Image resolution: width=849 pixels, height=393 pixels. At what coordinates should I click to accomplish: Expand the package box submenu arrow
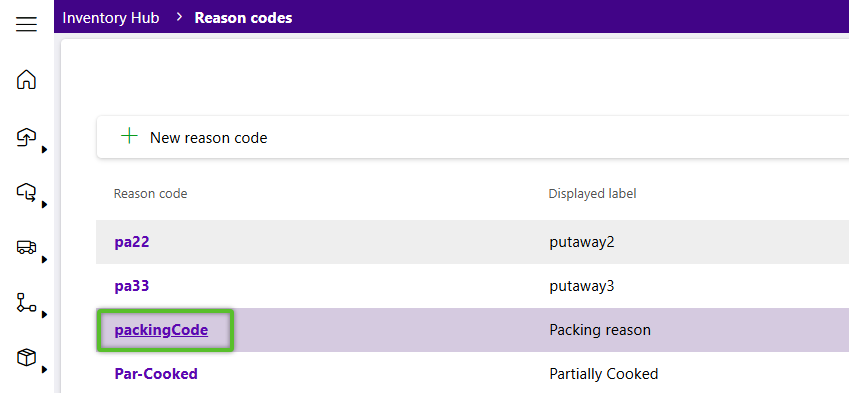44,370
